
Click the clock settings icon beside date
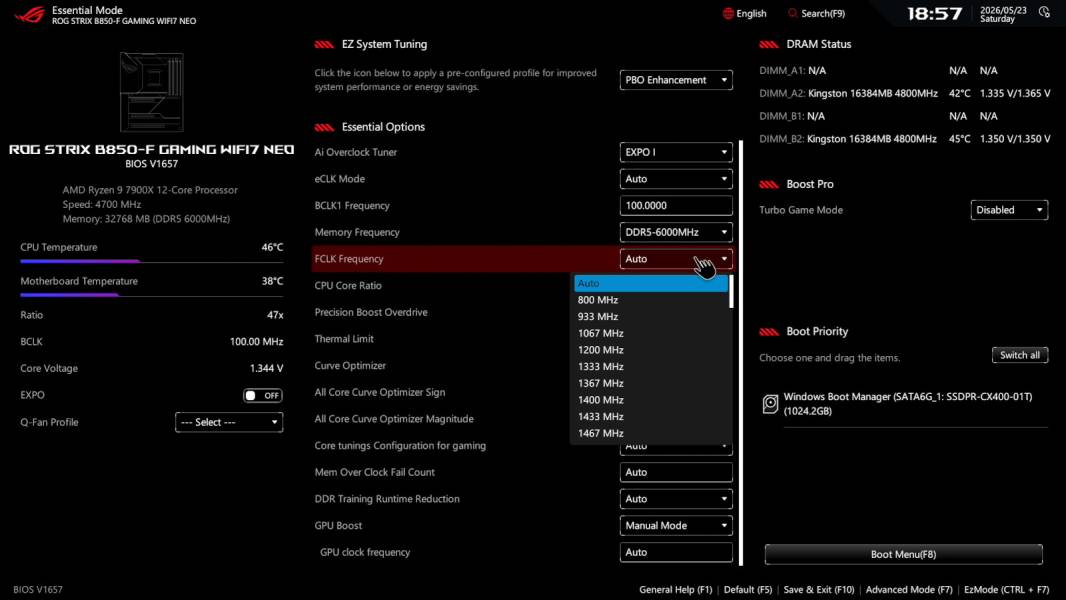coord(1044,12)
